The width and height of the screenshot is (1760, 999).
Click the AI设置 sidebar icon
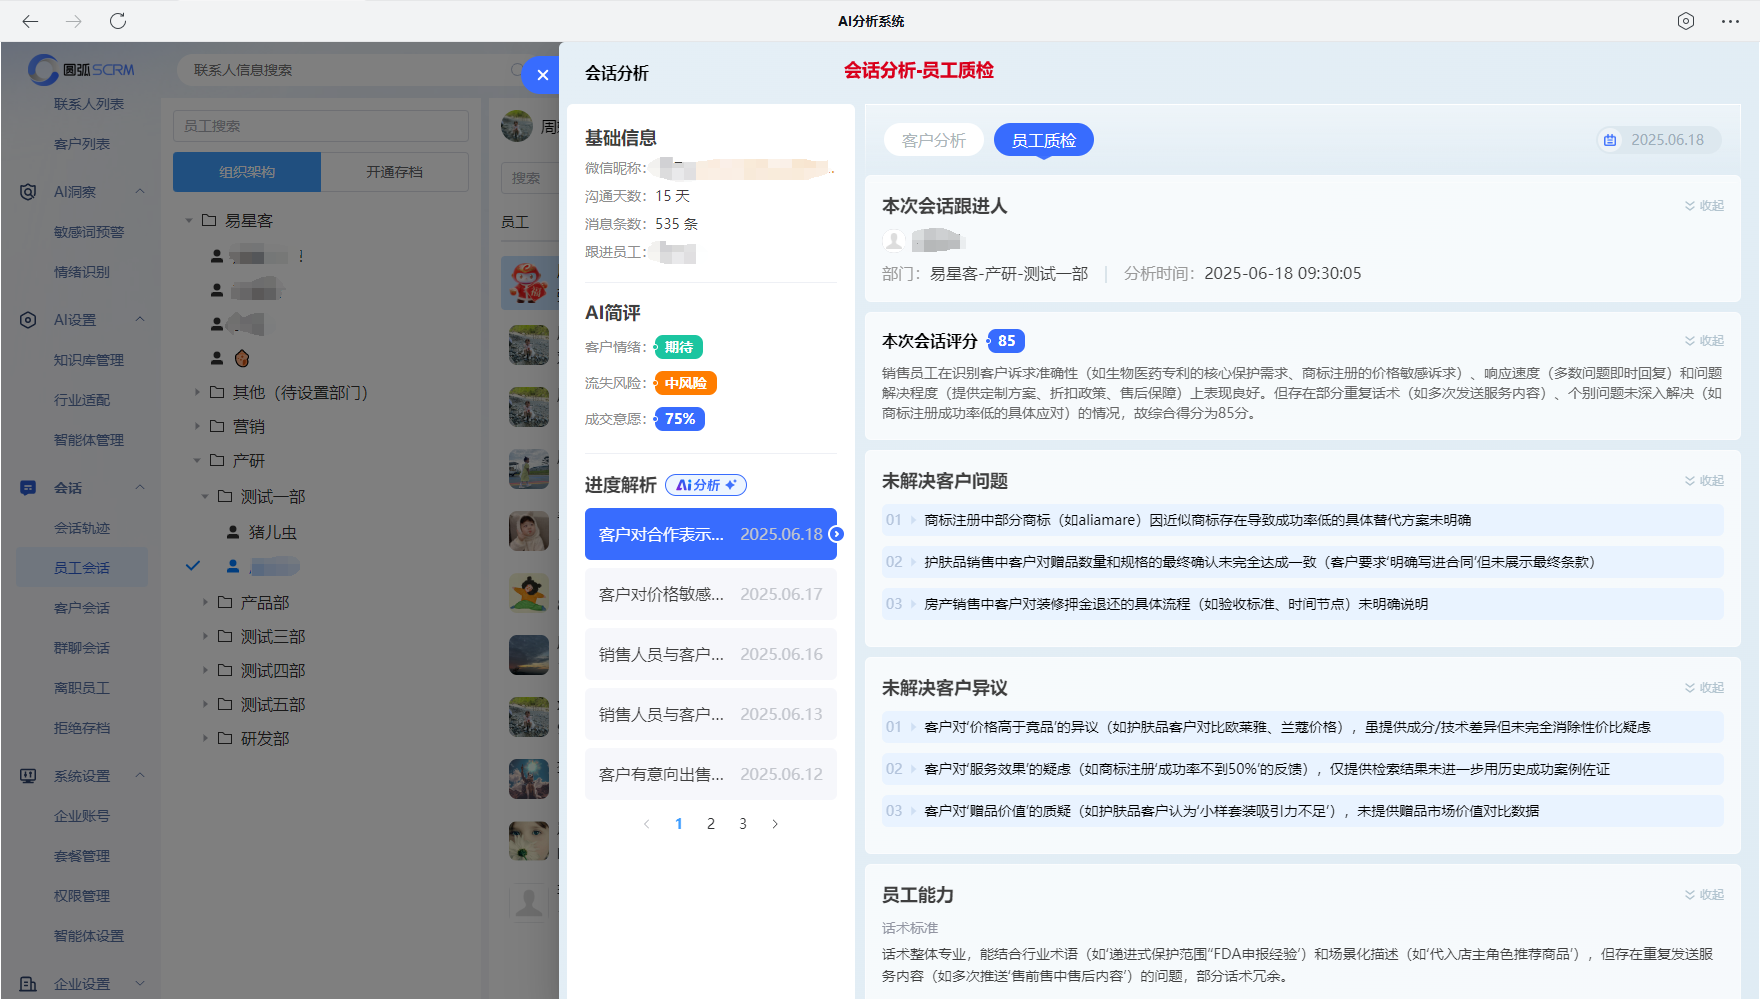[x=28, y=320]
